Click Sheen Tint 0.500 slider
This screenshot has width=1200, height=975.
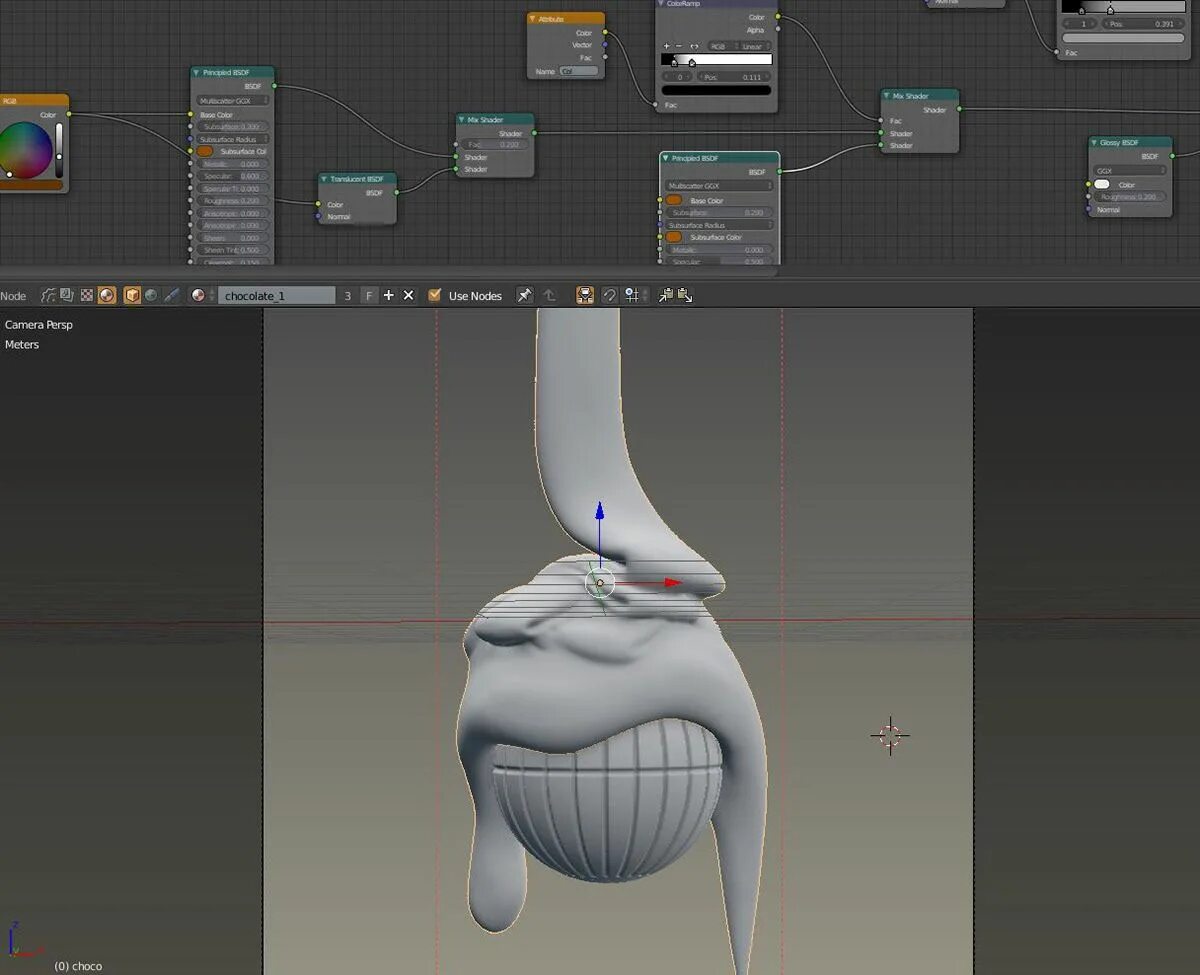click(x=233, y=250)
